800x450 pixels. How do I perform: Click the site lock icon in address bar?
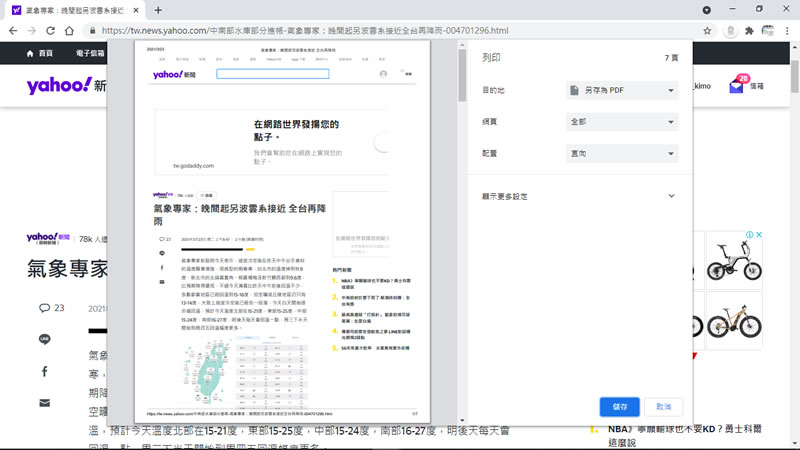92,31
